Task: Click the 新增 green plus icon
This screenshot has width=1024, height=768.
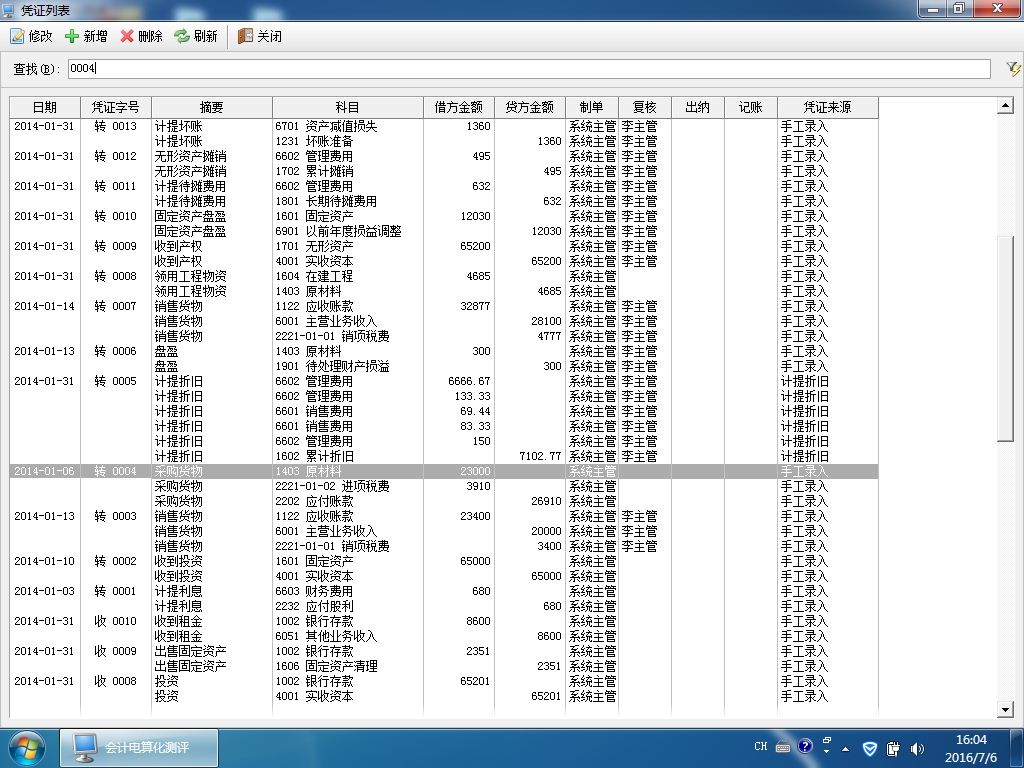Action: pyautogui.click(x=72, y=37)
